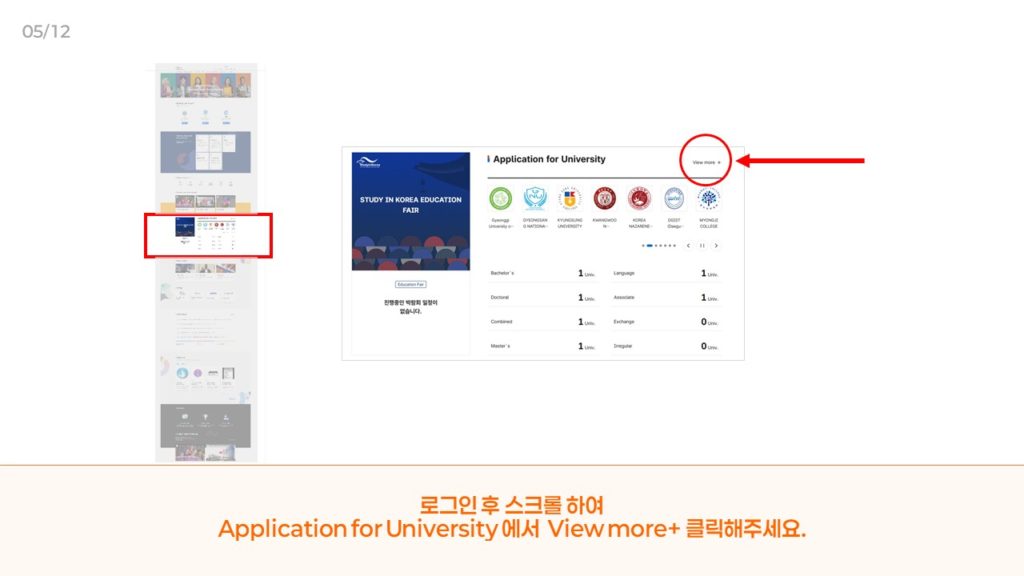This screenshot has height=576, width=1024.
Task: Open the Gyeonggi University logo
Action: [x=500, y=198]
